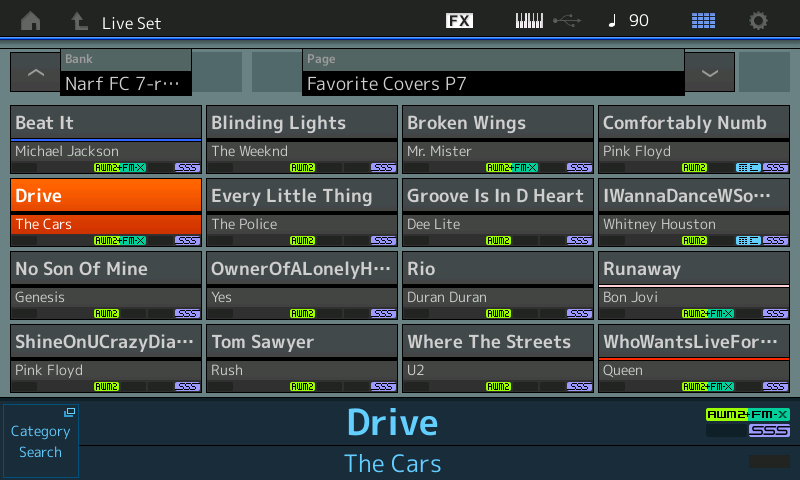This screenshot has width=800, height=480.
Task: Open the gear Utility settings
Action: click(759, 21)
